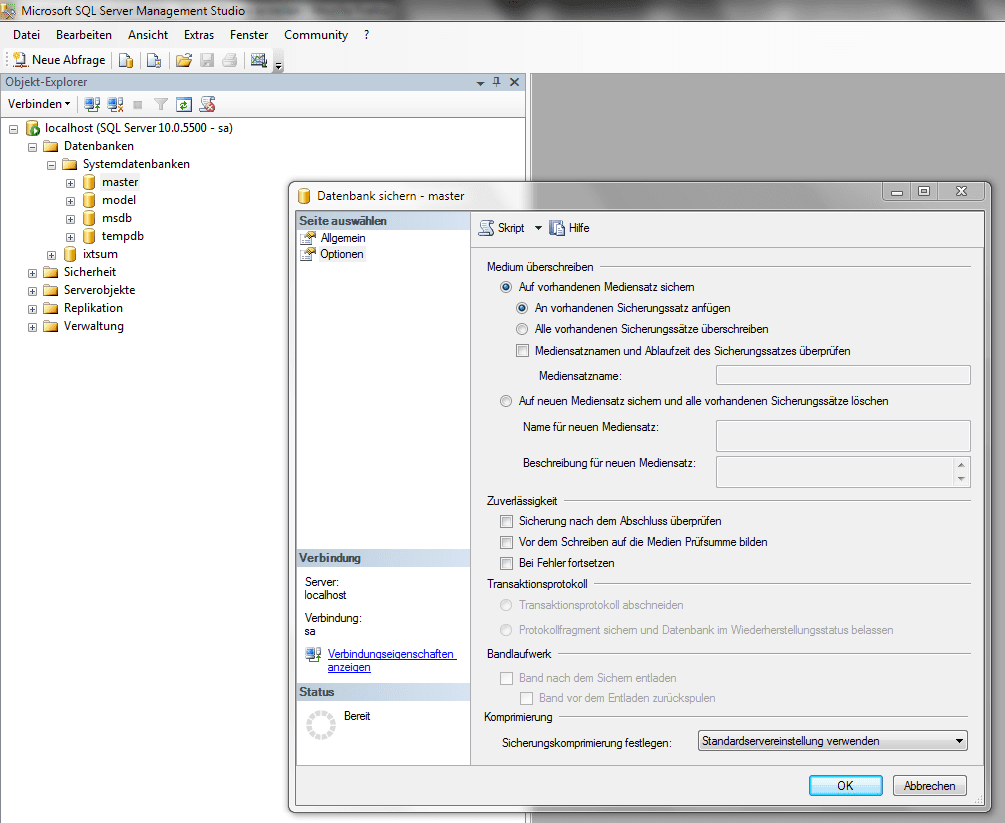Click the disconnect Object Explorer icon
1005x823 pixels.
(x=115, y=104)
